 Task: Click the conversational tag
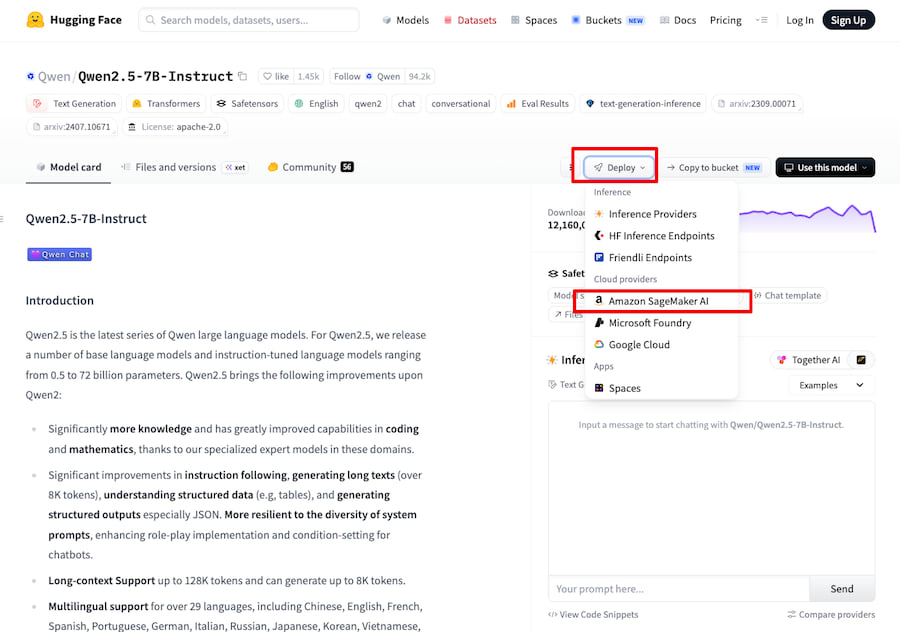[x=461, y=104]
